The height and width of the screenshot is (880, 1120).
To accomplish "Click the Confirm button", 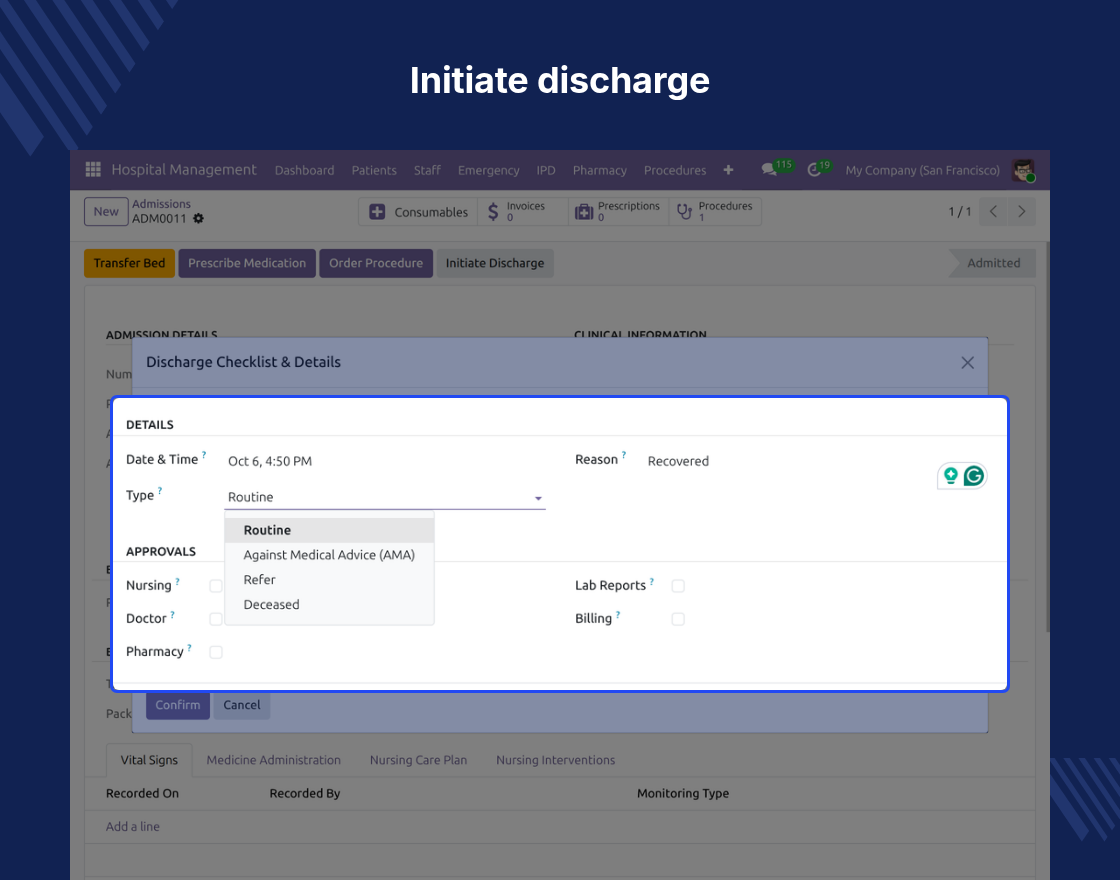I will (178, 705).
